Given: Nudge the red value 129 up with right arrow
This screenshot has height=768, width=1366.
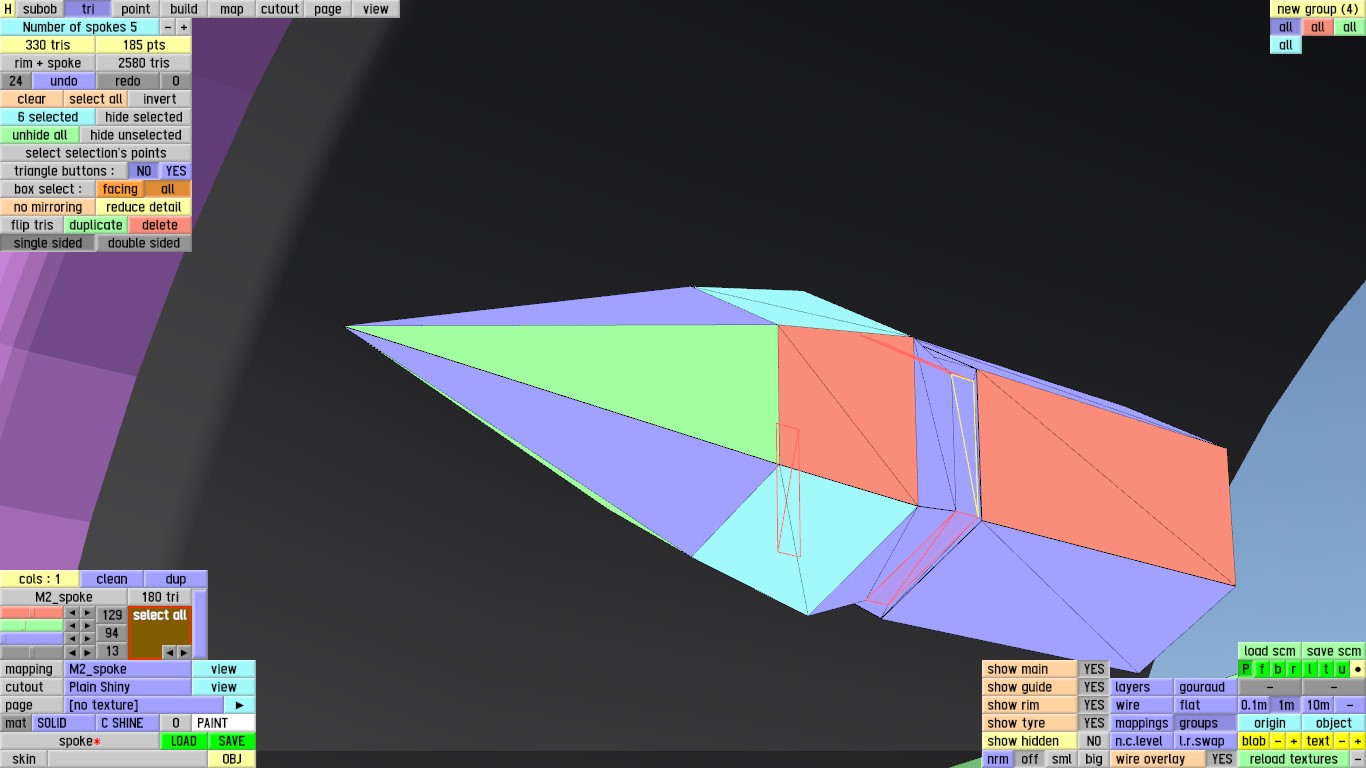Looking at the screenshot, I should click(87, 613).
